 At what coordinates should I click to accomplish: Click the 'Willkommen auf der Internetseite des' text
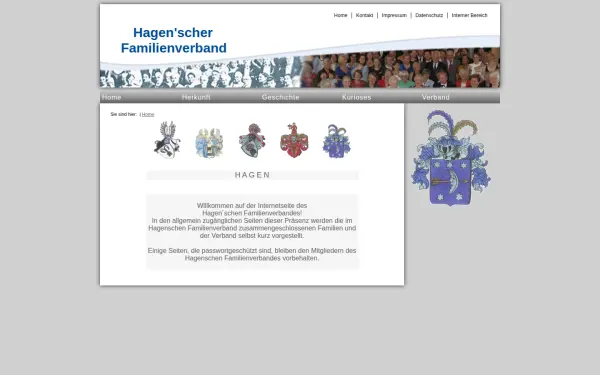click(x=252, y=205)
